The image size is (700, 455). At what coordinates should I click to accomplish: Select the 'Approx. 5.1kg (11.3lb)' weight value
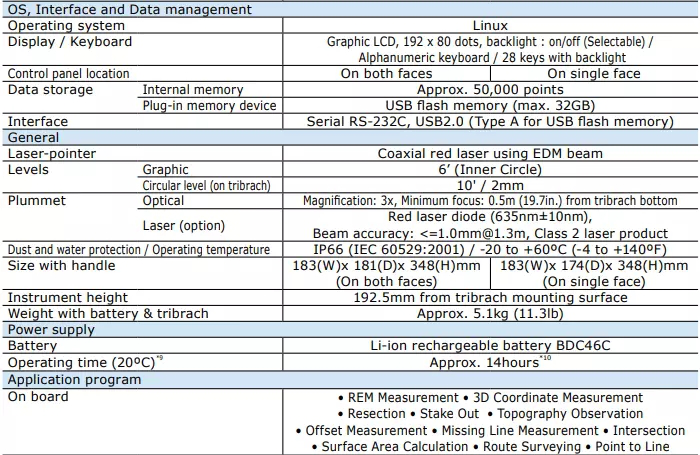coord(489,313)
